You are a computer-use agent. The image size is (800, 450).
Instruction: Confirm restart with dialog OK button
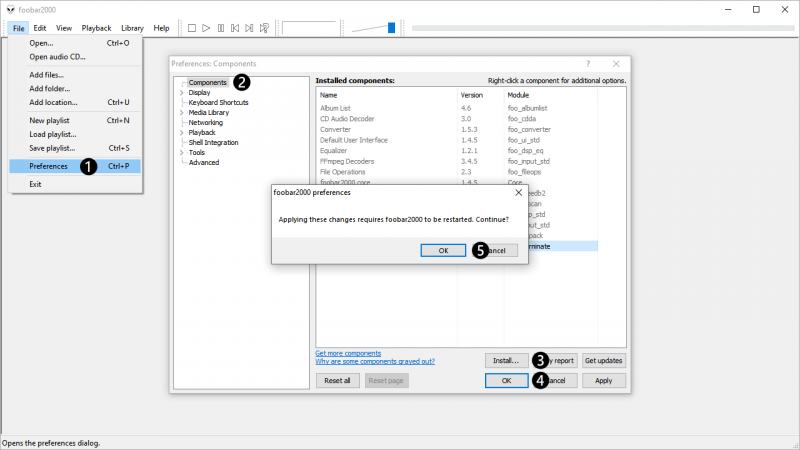tap(443, 250)
